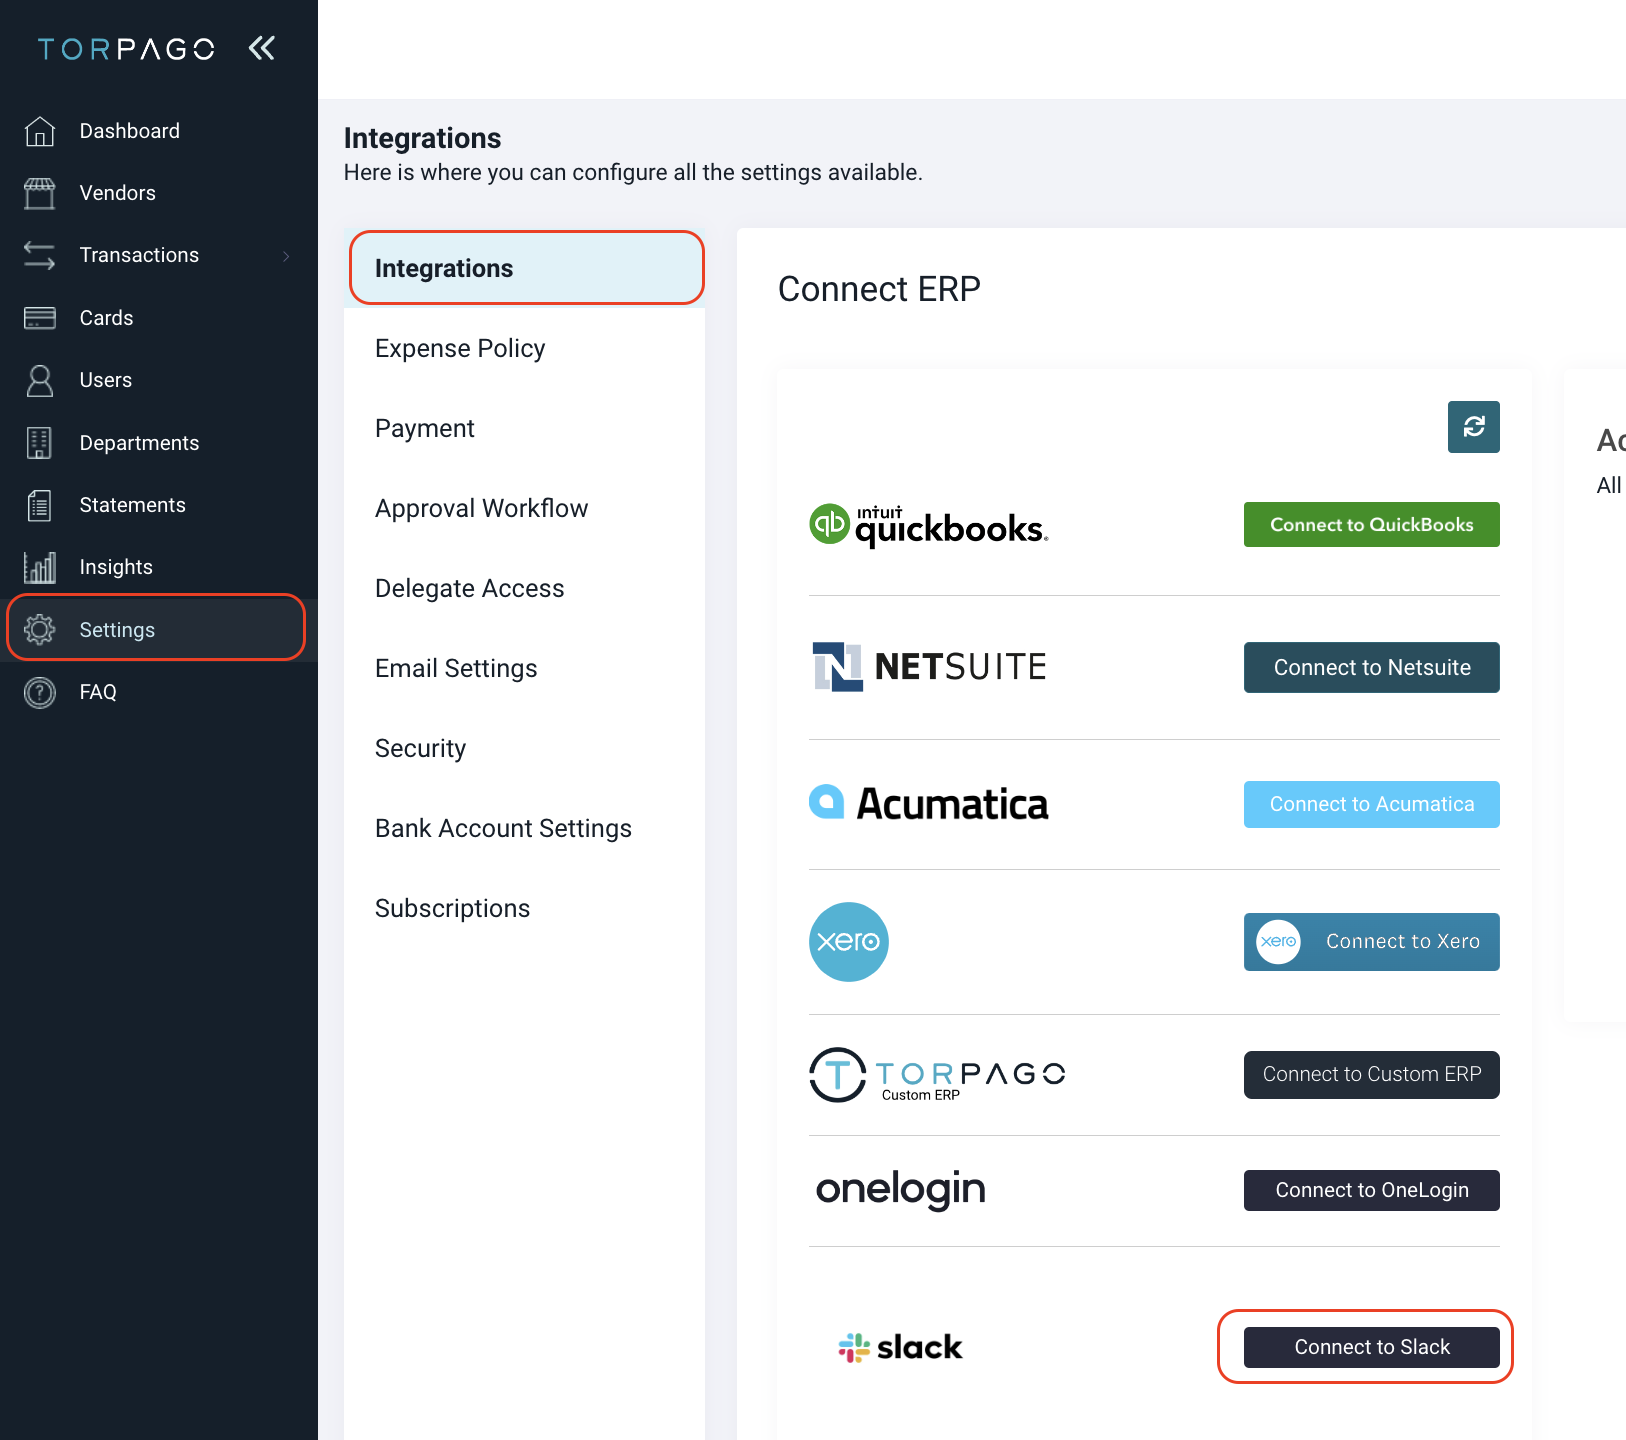Click the round Xero logo

pos(849,942)
